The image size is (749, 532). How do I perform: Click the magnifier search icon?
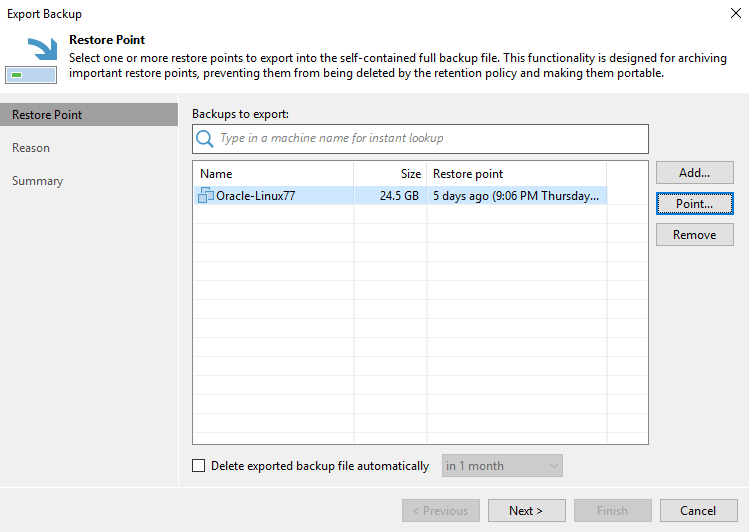coord(205,138)
